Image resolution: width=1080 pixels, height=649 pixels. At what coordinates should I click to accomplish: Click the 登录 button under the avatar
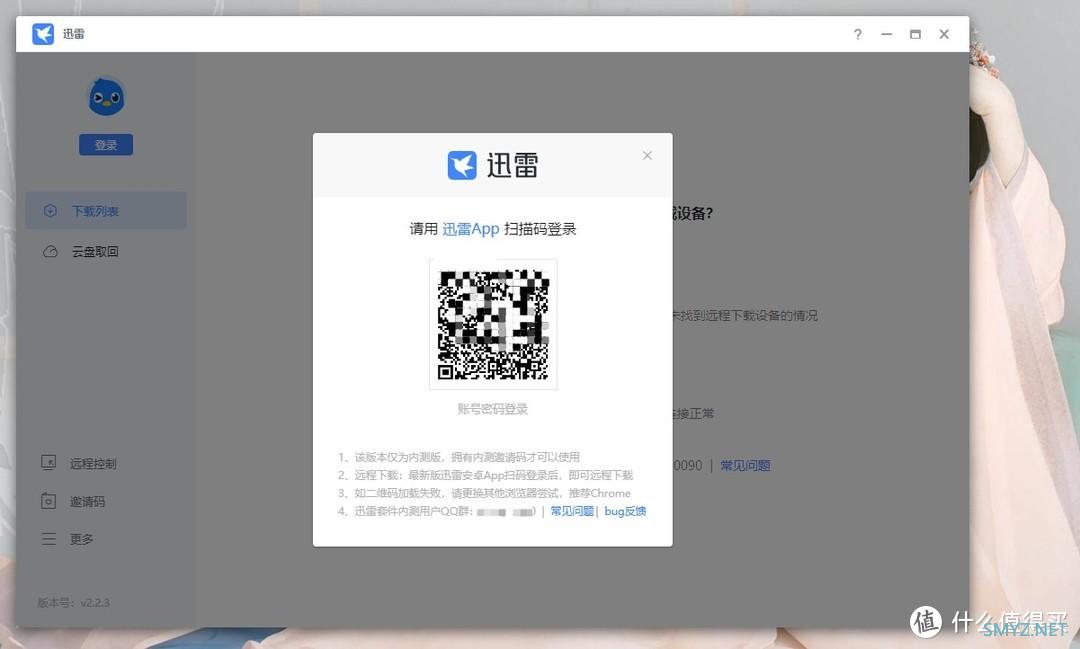pos(106,145)
